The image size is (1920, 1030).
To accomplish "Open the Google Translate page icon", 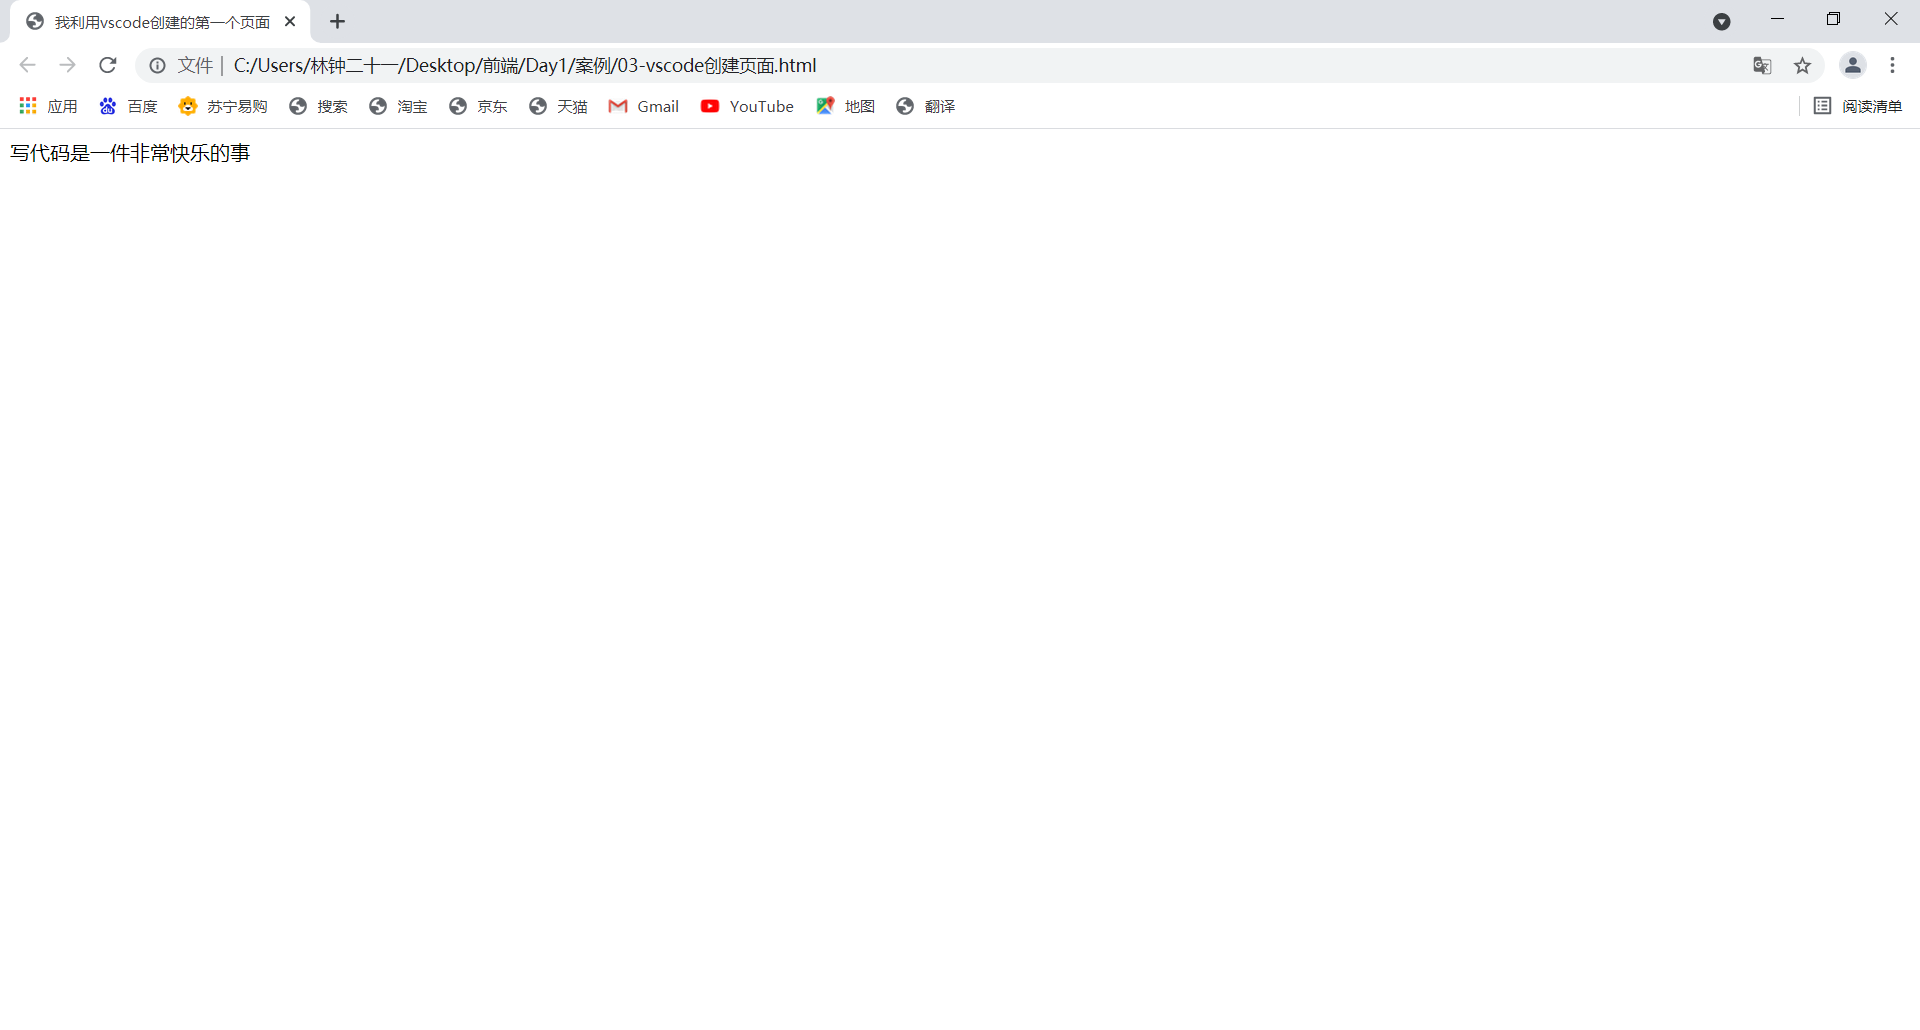I will (x=1762, y=65).
